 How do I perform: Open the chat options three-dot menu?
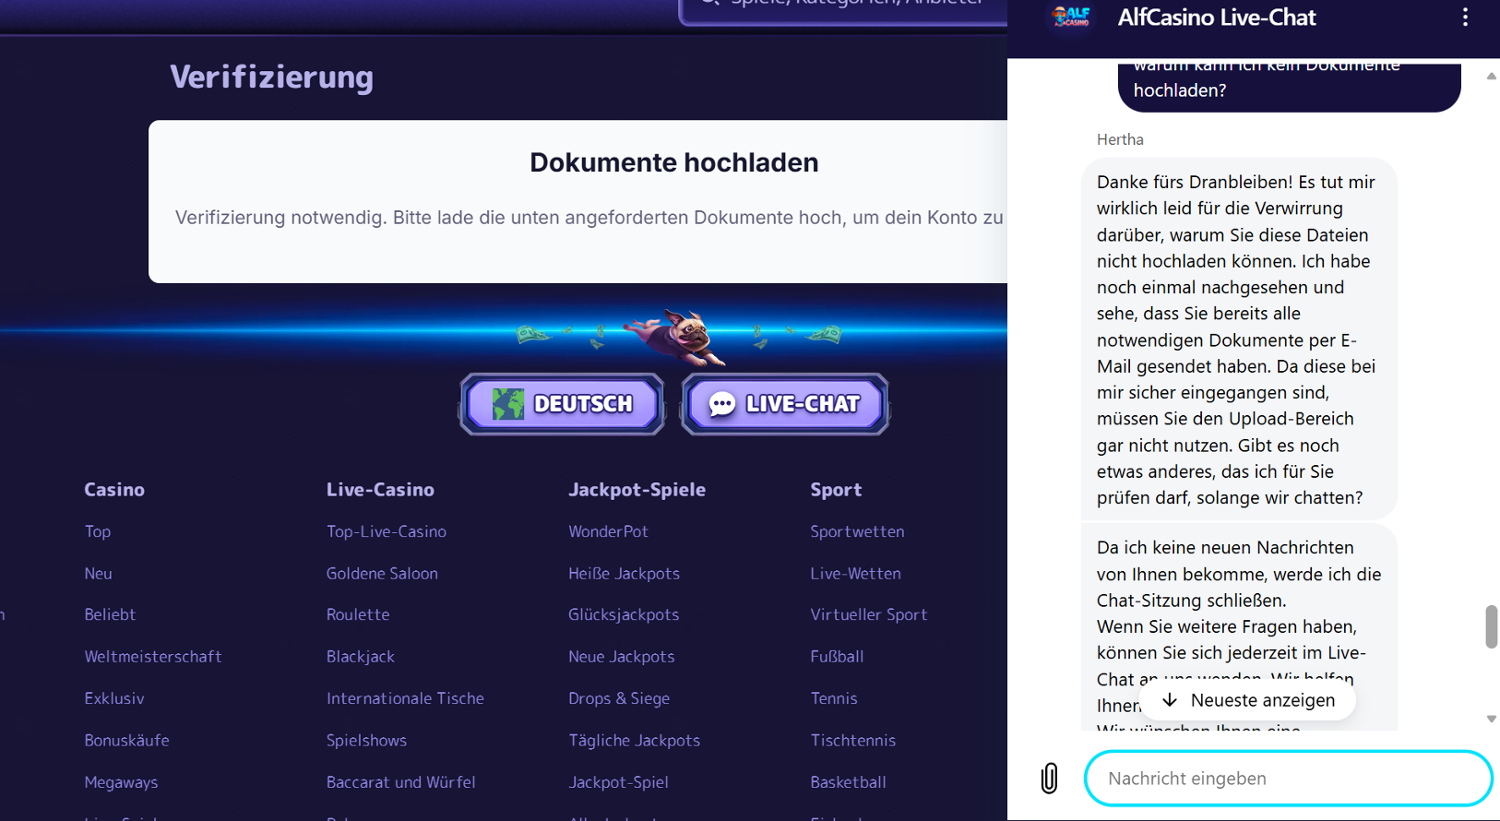[1465, 17]
